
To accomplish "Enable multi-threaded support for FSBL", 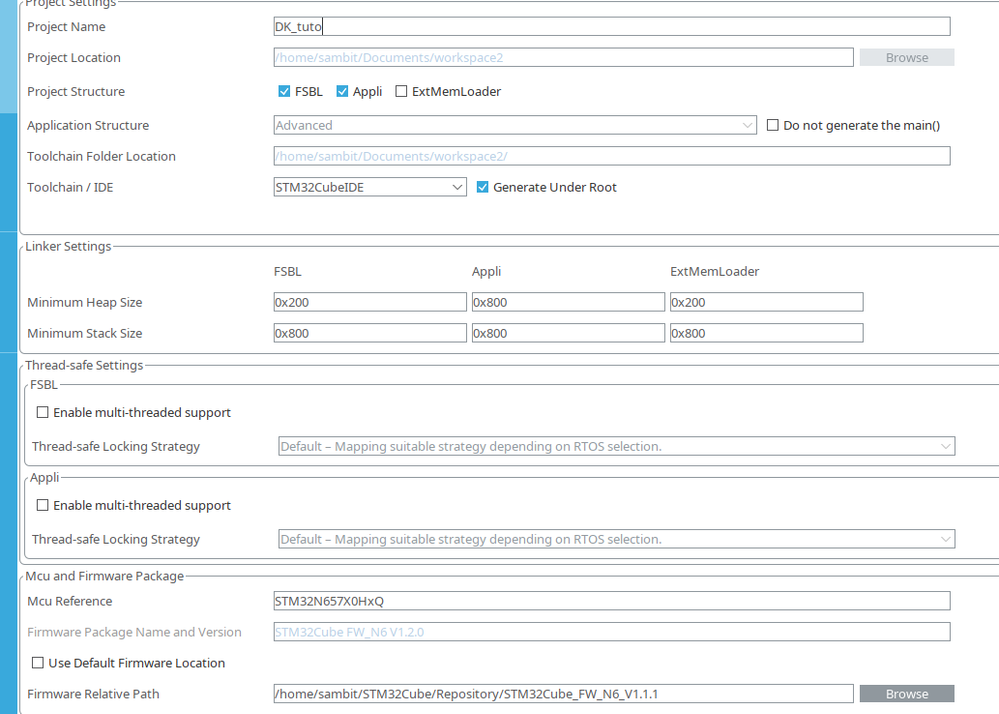I will (43, 413).
